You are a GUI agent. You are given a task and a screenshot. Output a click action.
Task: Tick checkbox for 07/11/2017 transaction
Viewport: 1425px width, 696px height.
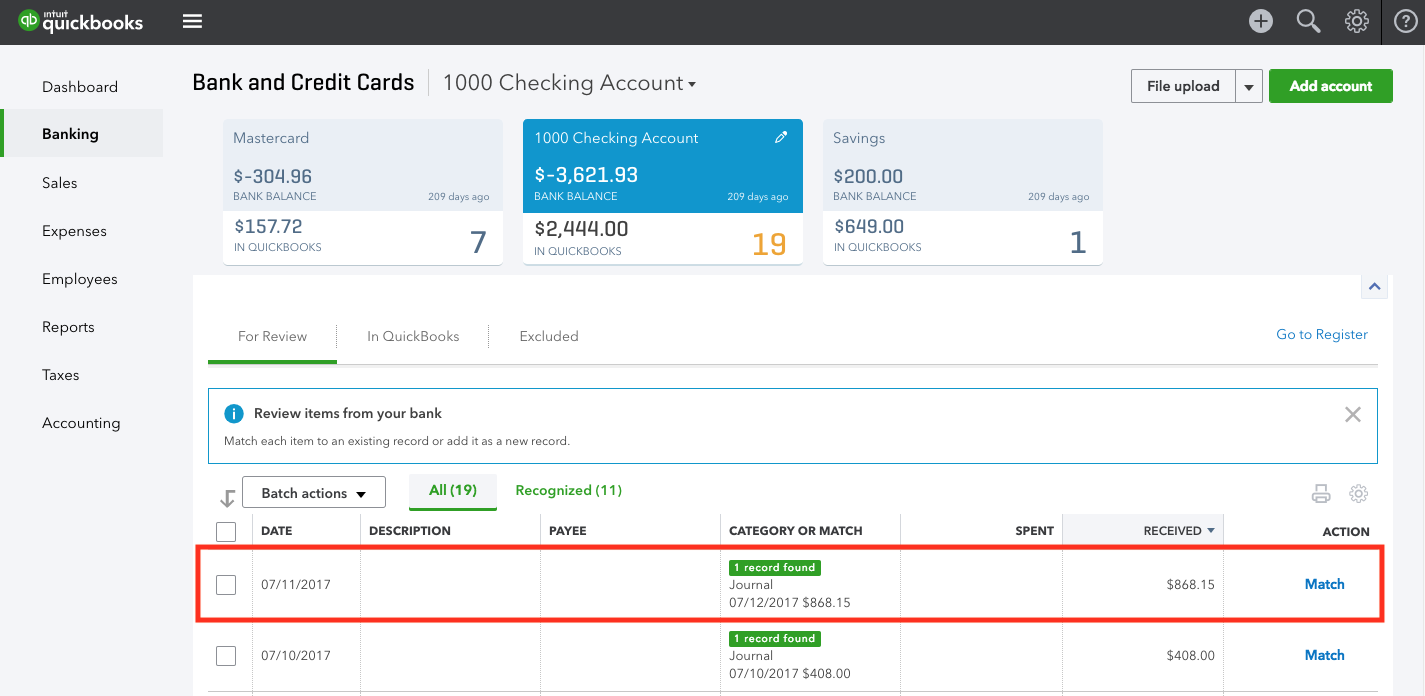[226, 585]
